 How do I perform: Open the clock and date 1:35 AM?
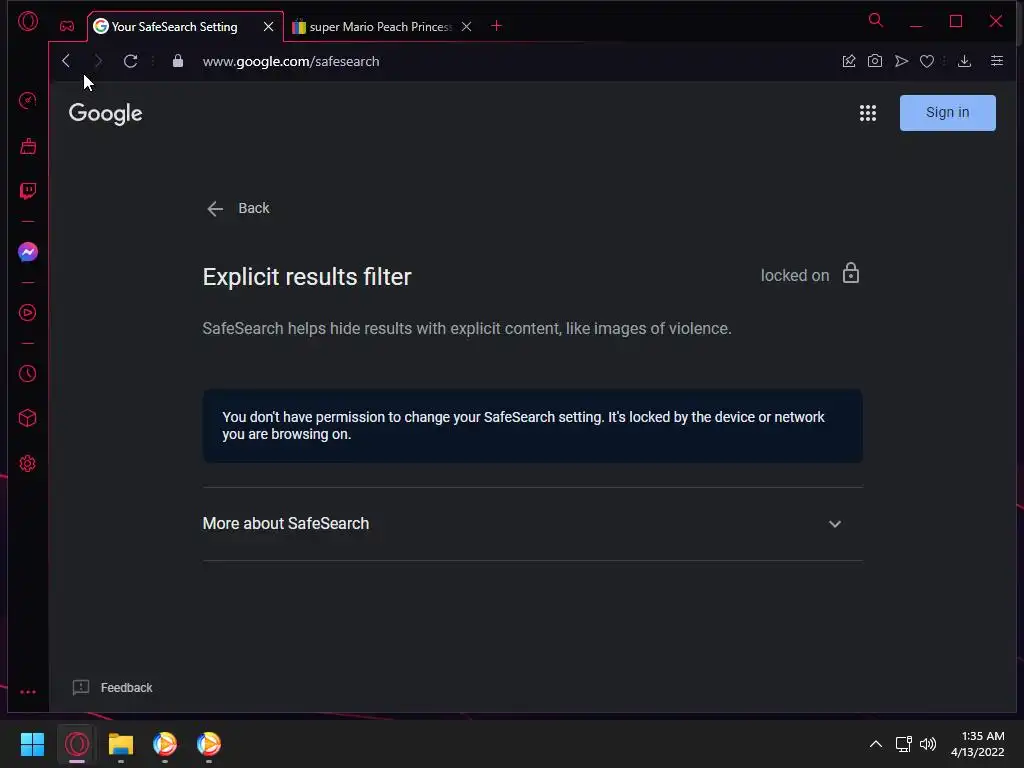978,744
